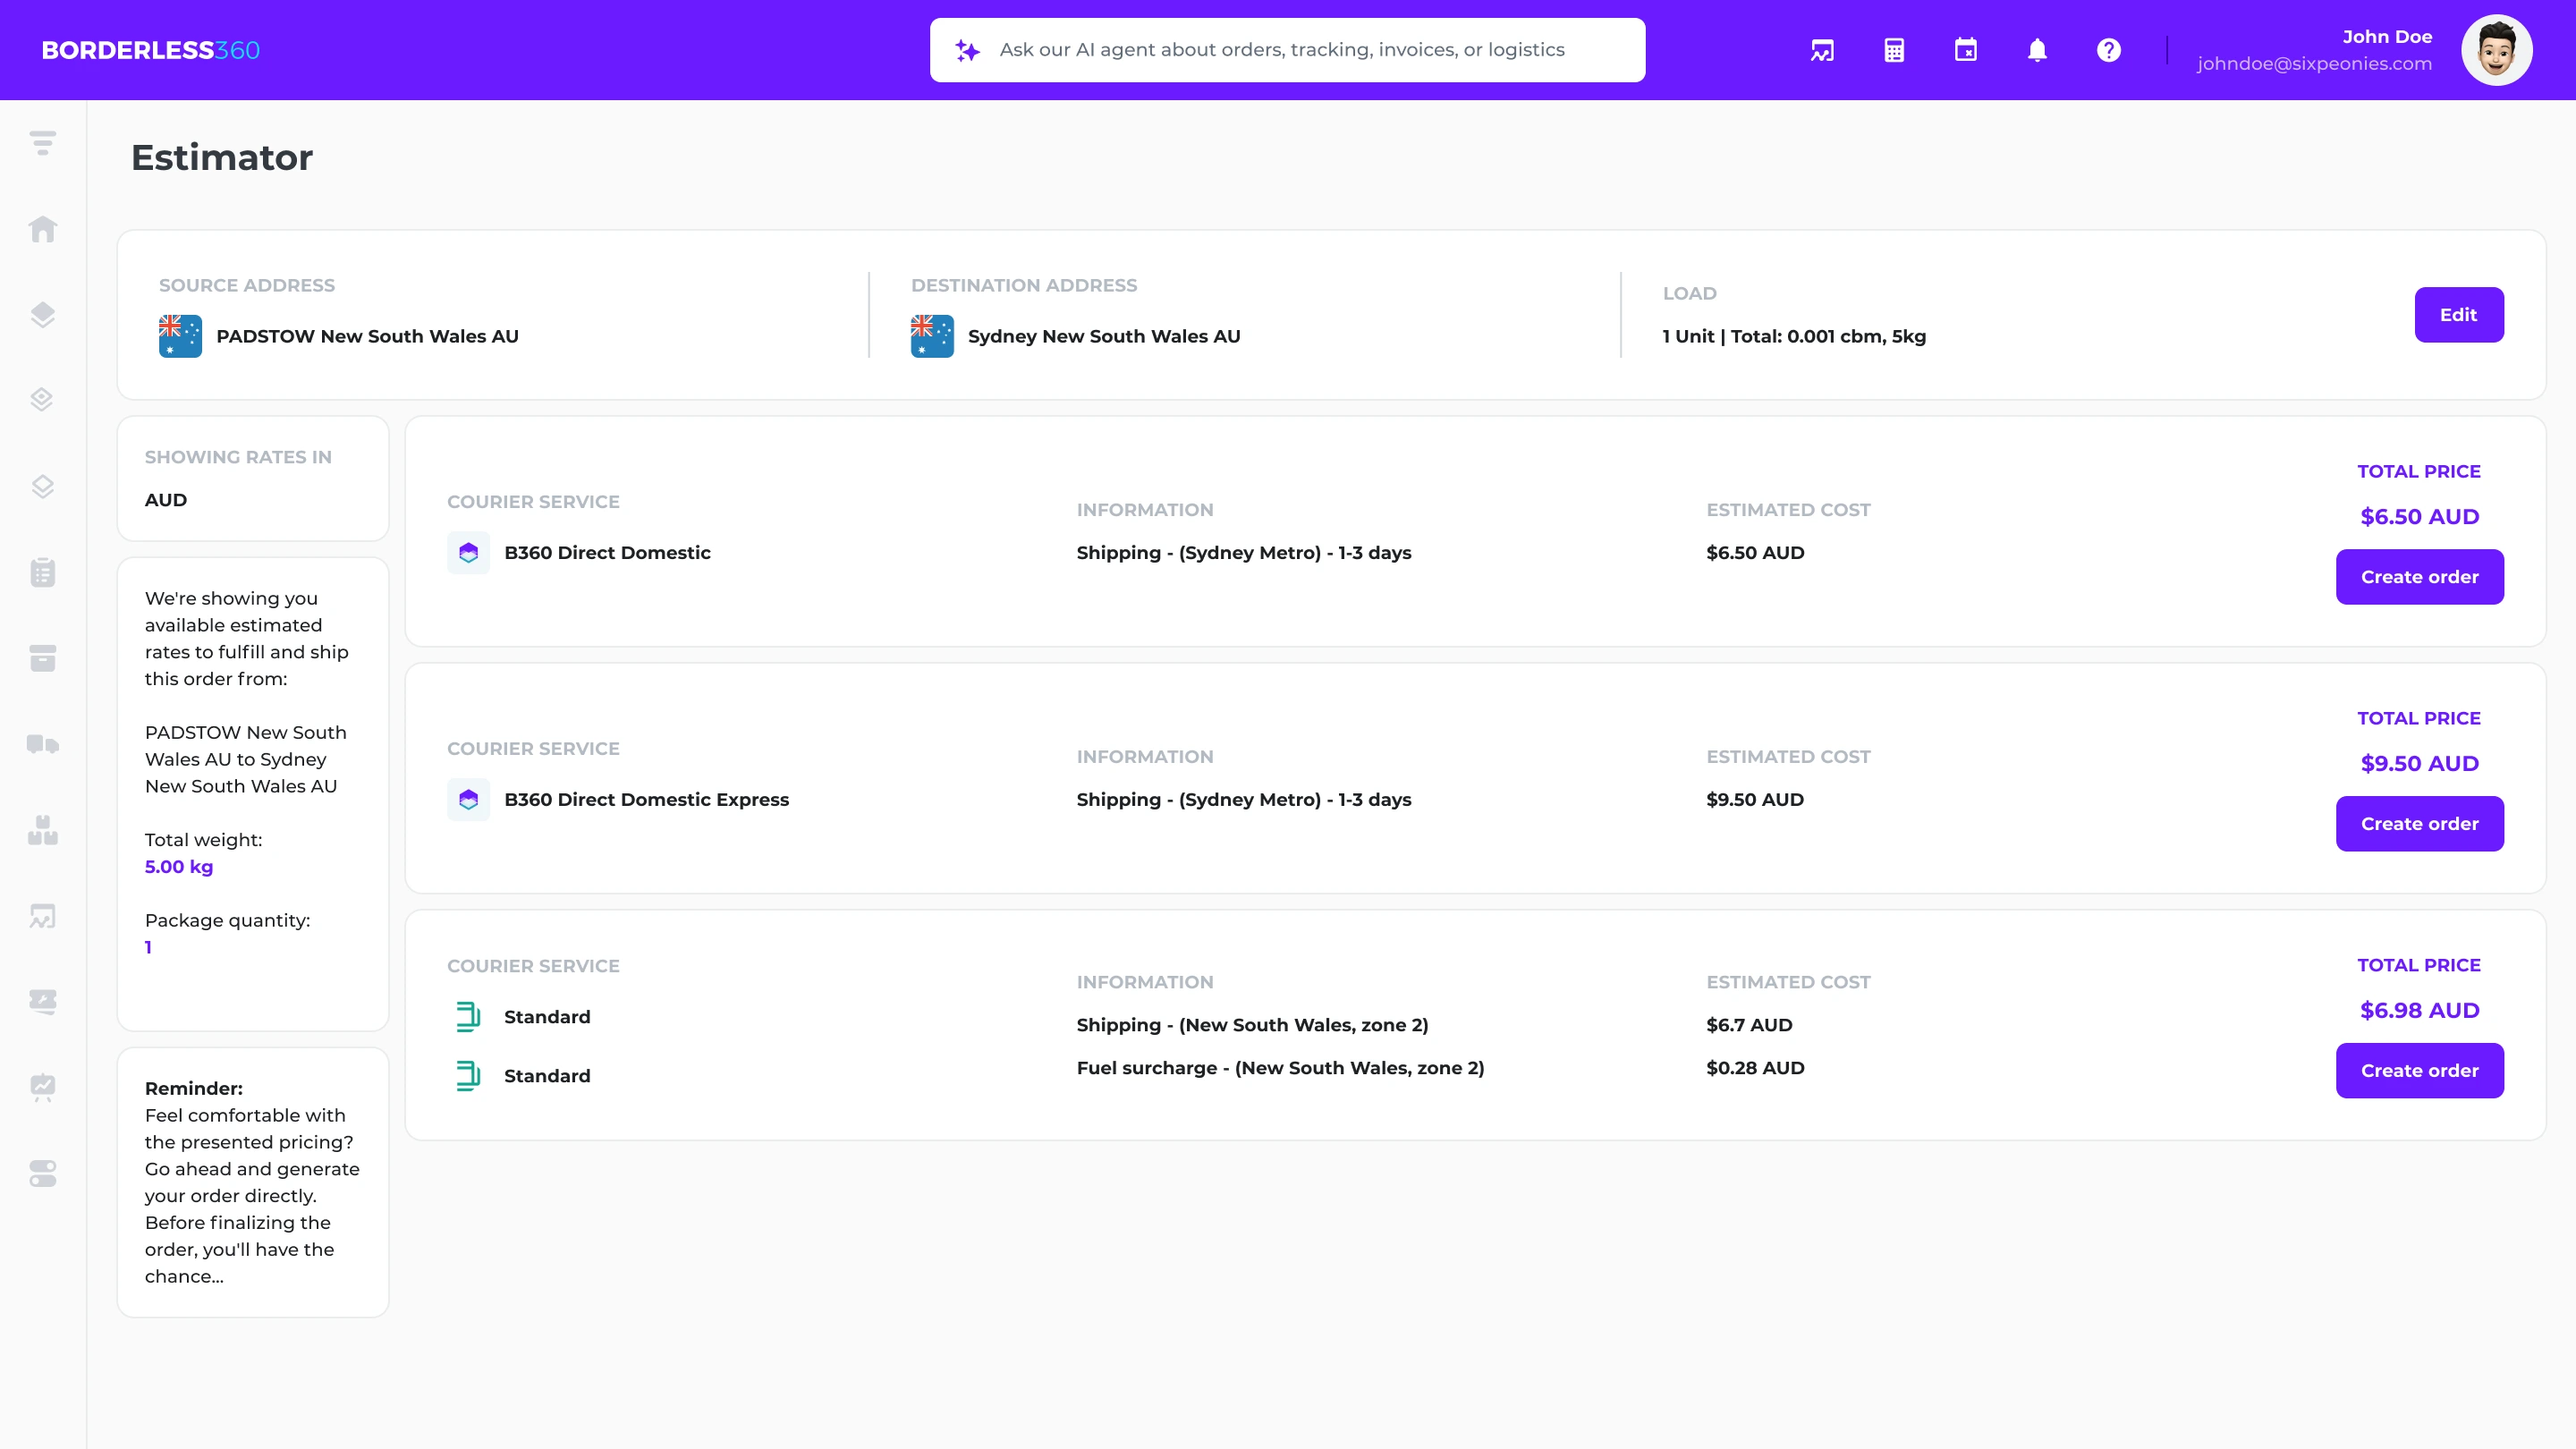Open John Doe profile avatar

coord(2496,50)
